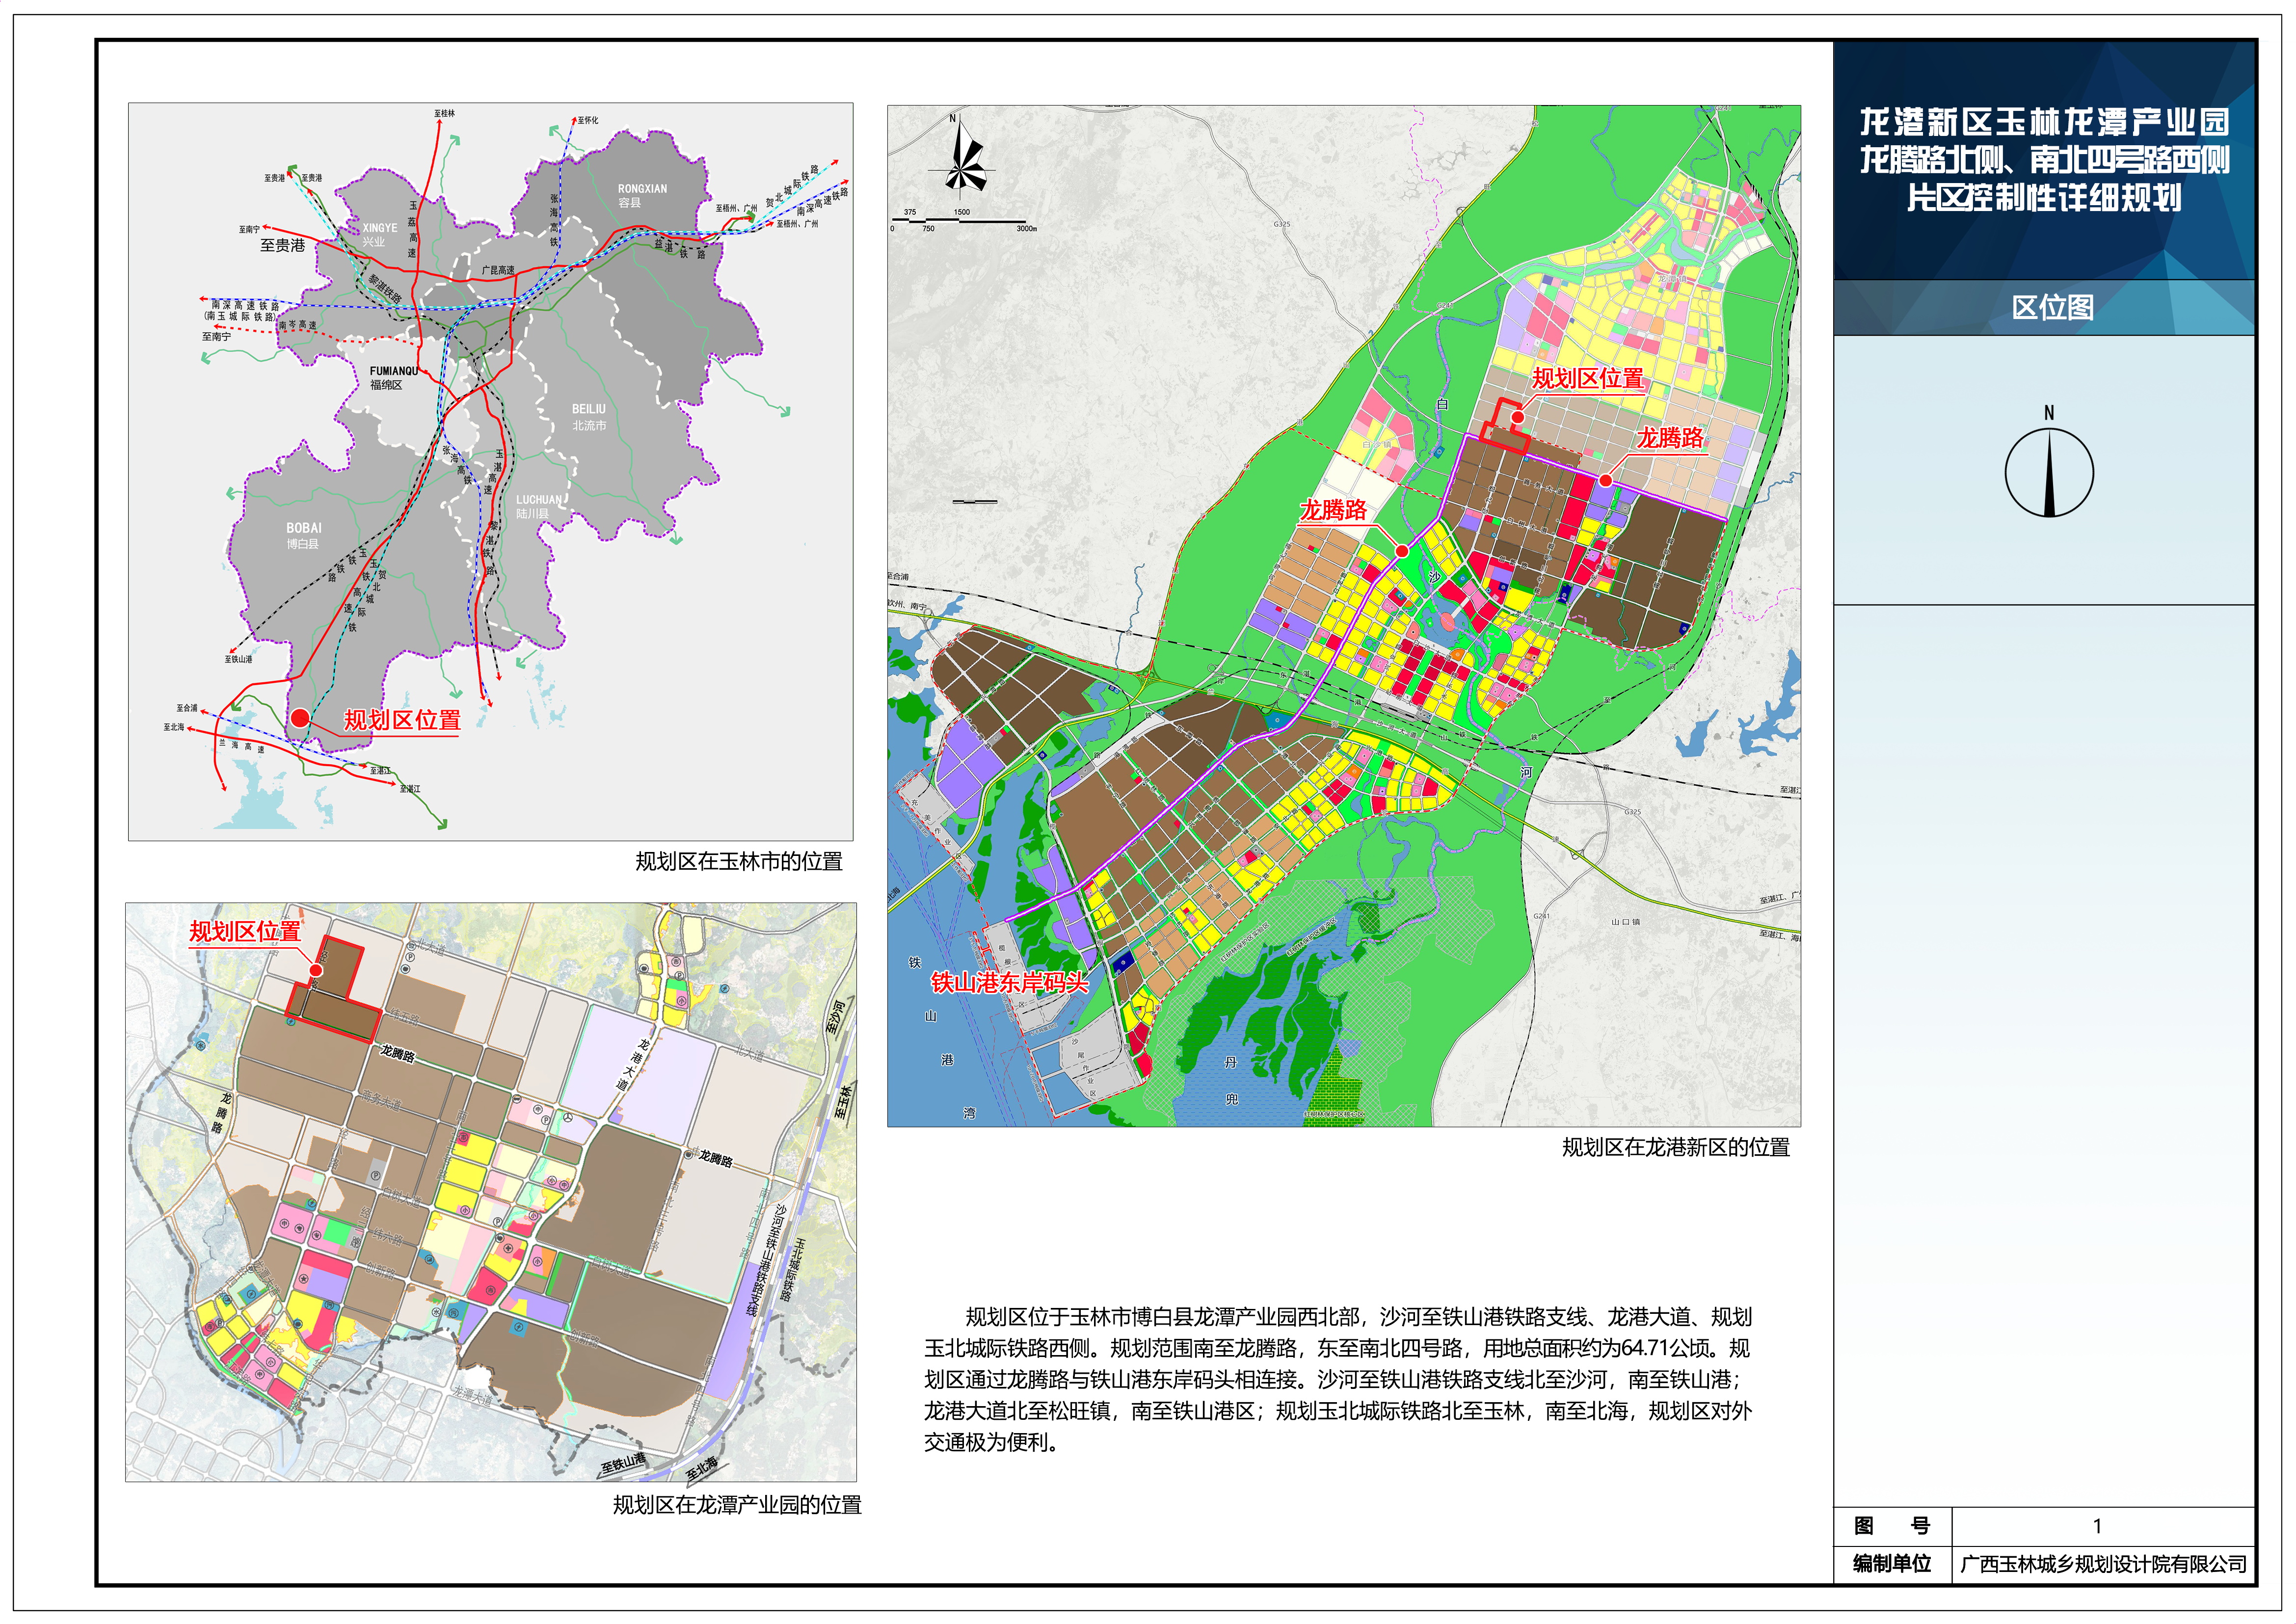Viewport: 2296px width, 1624px height.
Task: Click red location dot on Yulin city map
Action: pyautogui.click(x=300, y=717)
